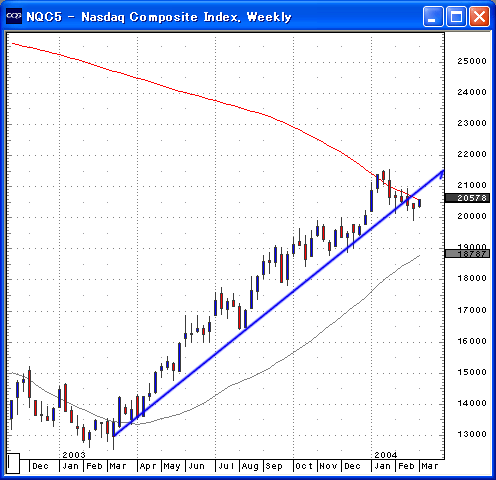Select the 20578 current price marker
This screenshot has height=480, width=496.
[x=467, y=198]
